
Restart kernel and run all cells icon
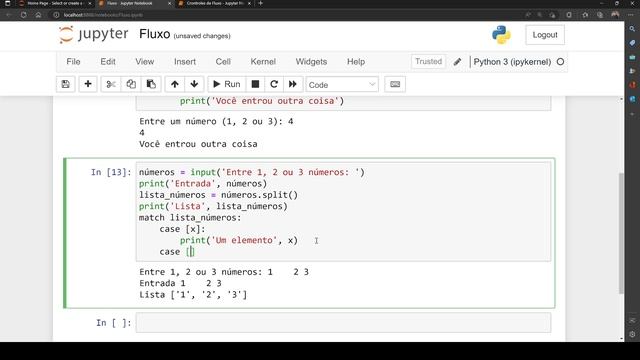click(293, 84)
